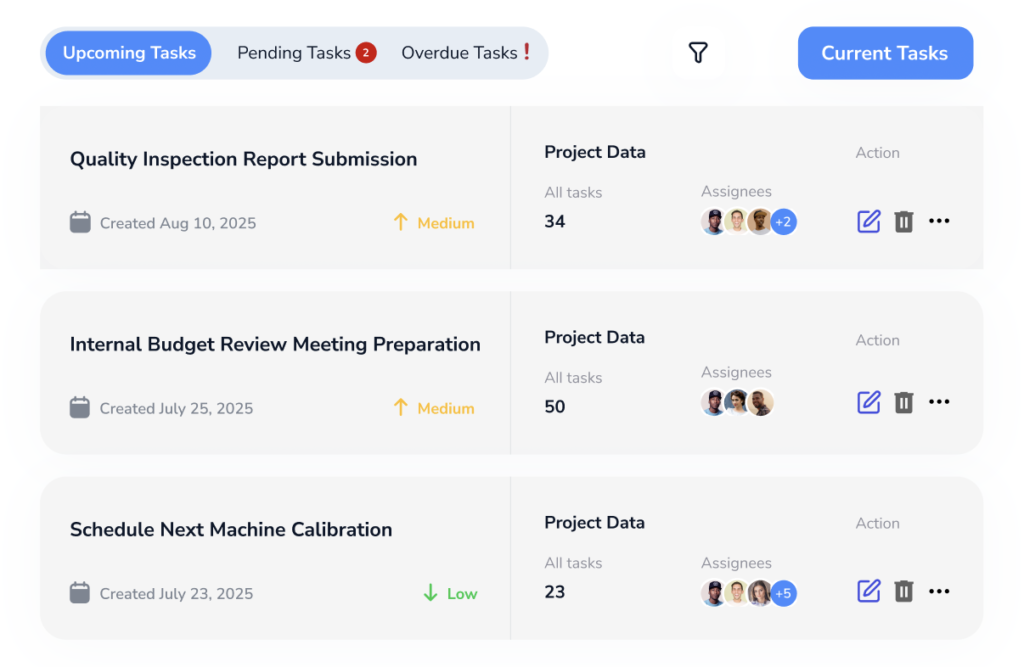The height and width of the screenshot is (667, 1024).
Task: Show the +5 more assignees badge
Action: point(784,593)
